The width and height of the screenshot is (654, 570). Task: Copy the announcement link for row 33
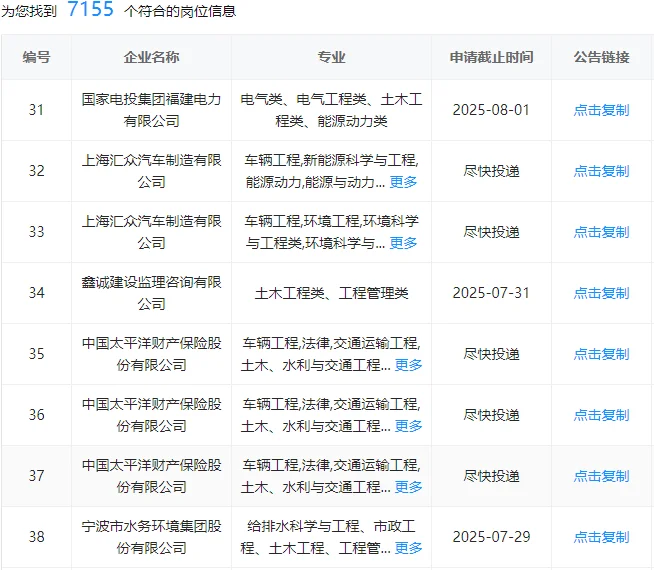(601, 232)
